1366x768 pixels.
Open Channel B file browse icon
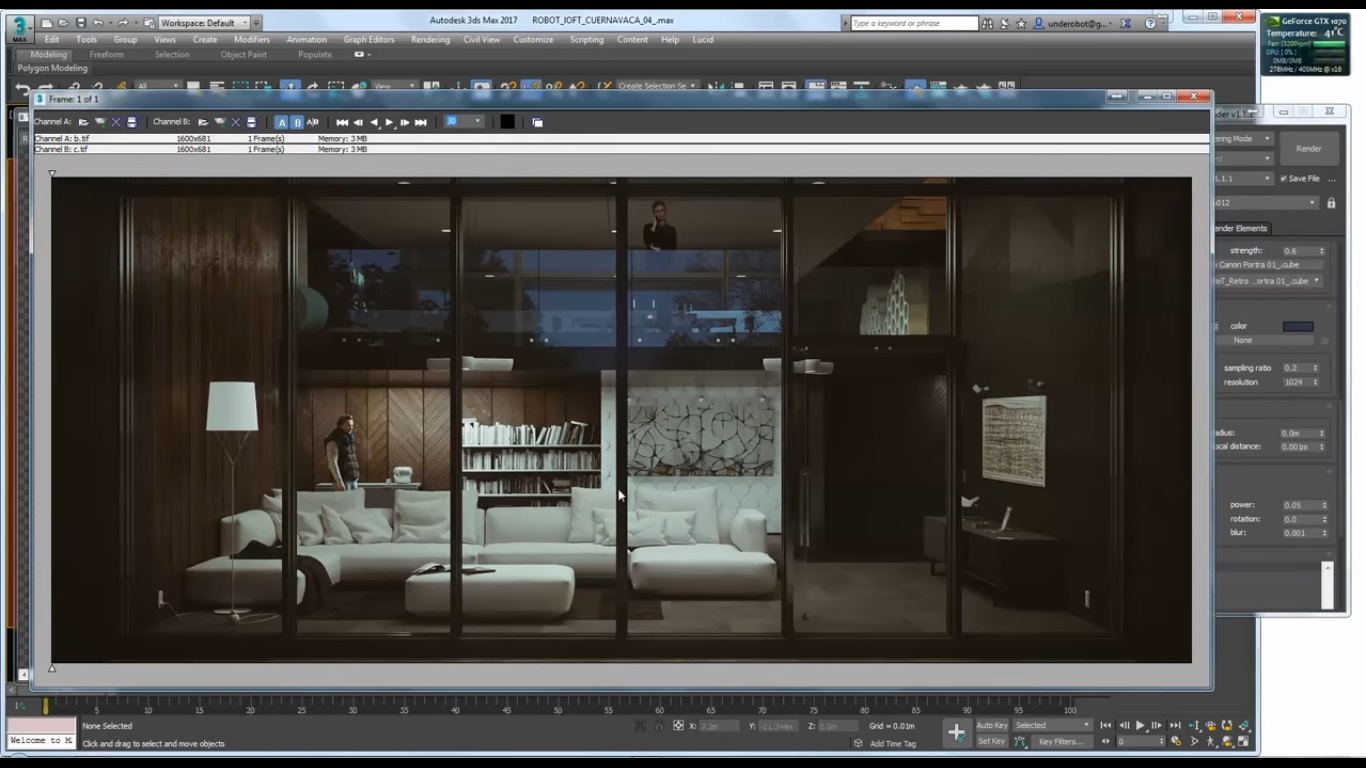(x=203, y=122)
